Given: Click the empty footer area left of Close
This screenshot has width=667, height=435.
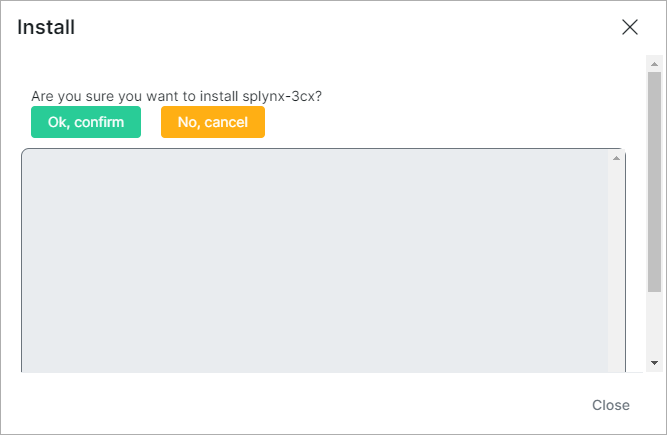Looking at the screenshot, I should point(300,405).
